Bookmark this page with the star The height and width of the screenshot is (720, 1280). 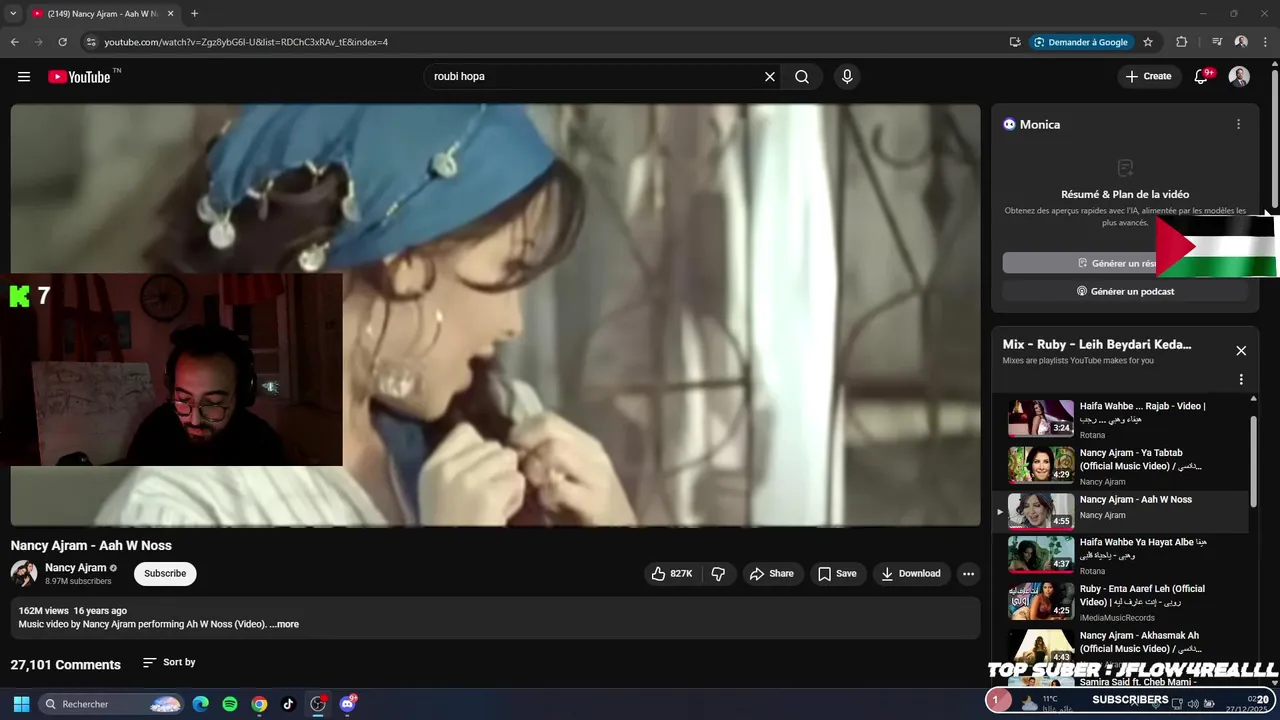click(1148, 42)
